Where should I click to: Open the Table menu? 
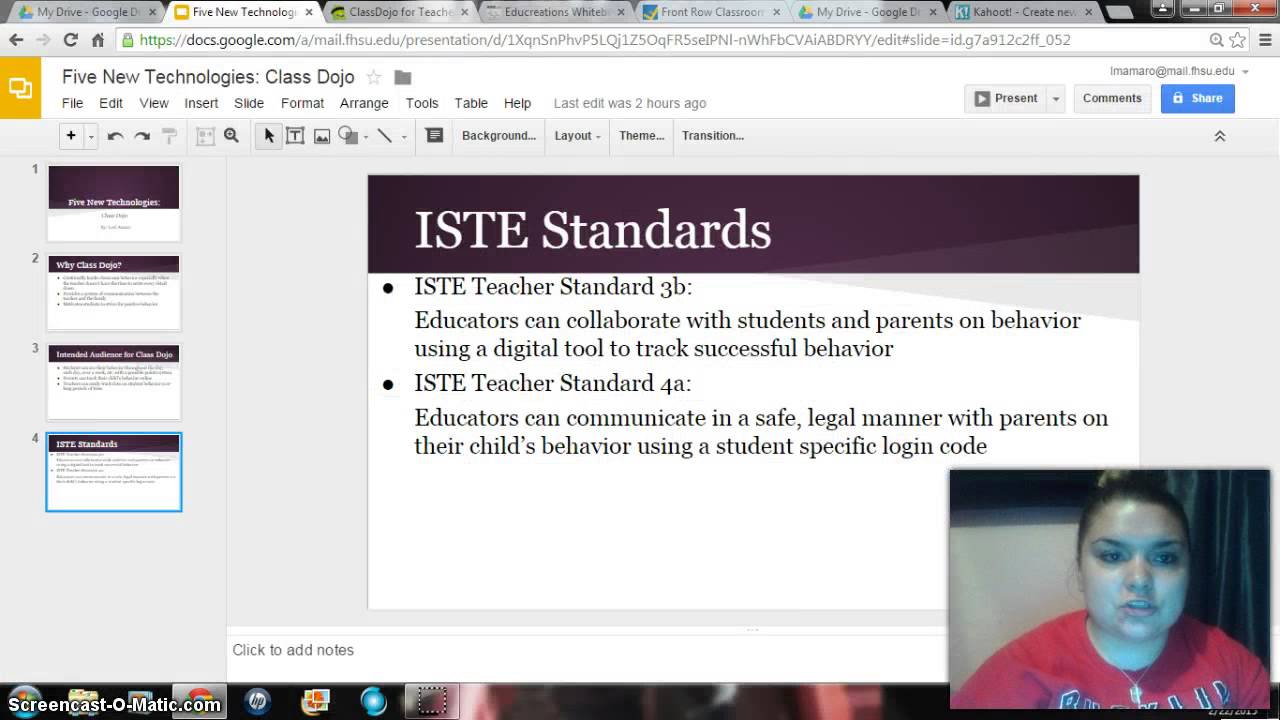(471, 103)
